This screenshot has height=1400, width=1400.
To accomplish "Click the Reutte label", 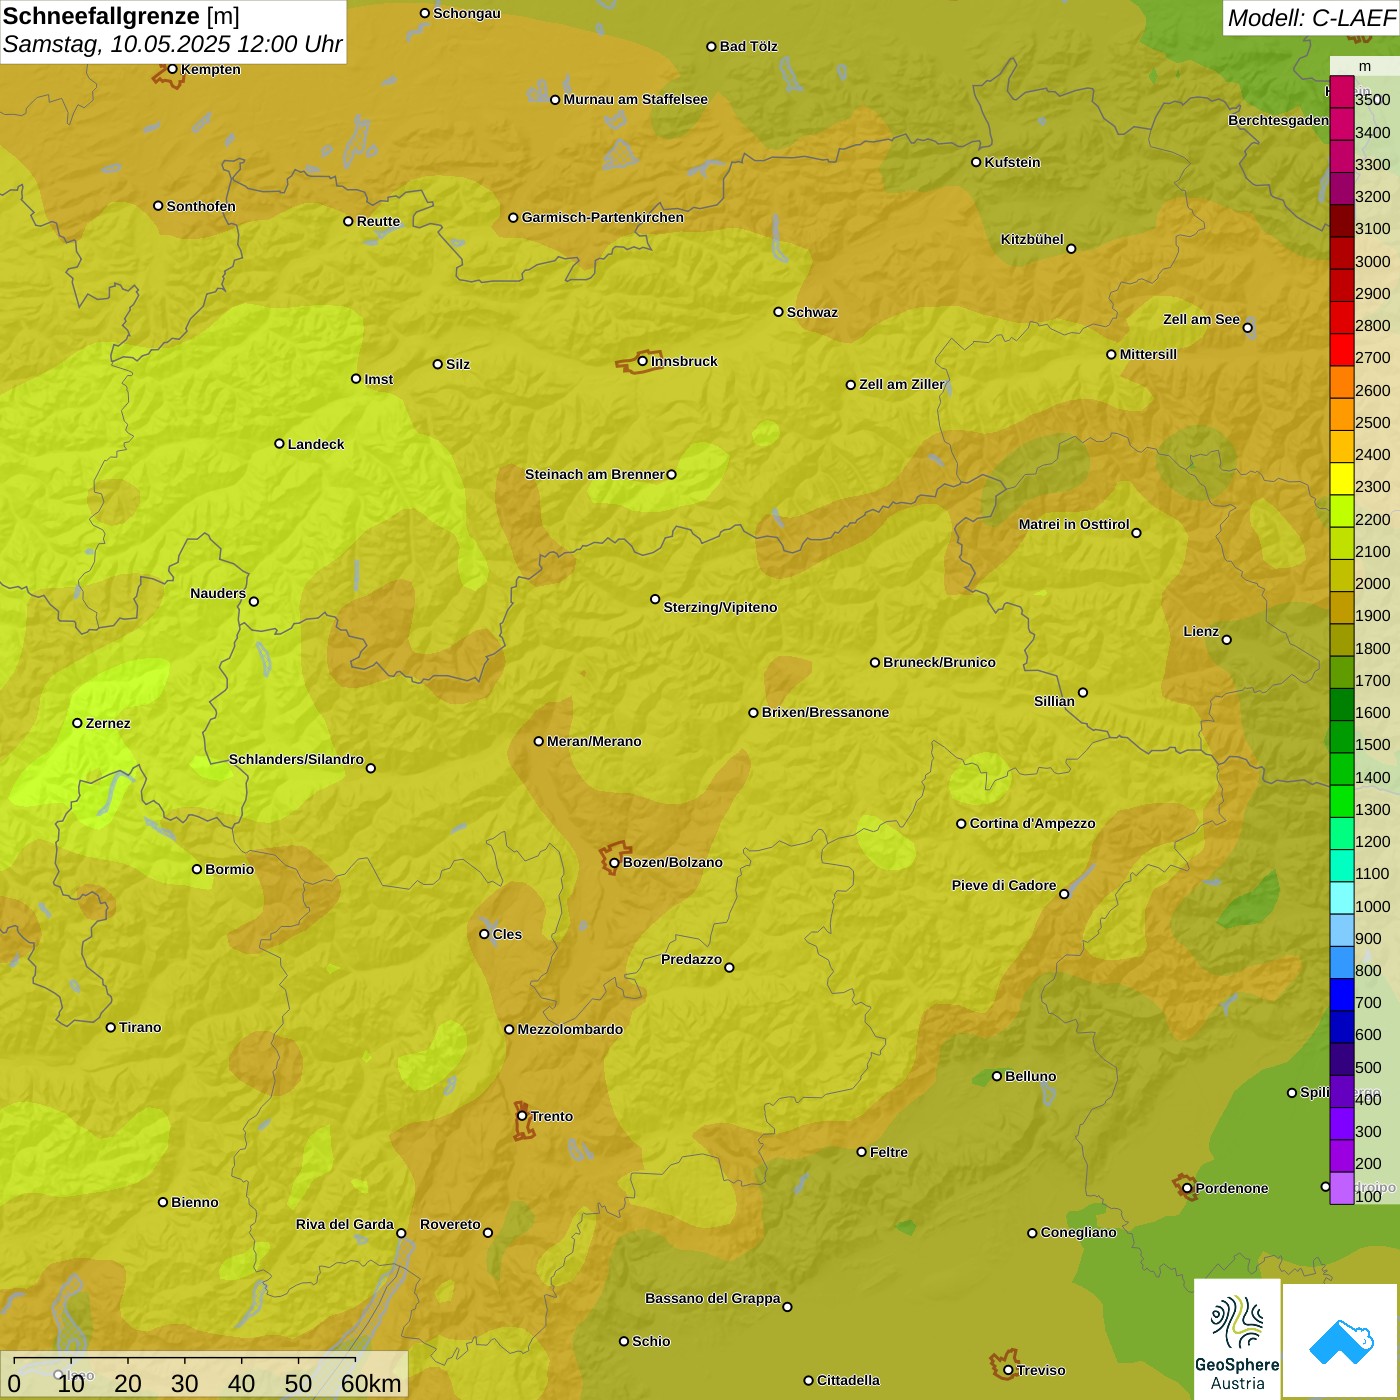I will [378, 221].
